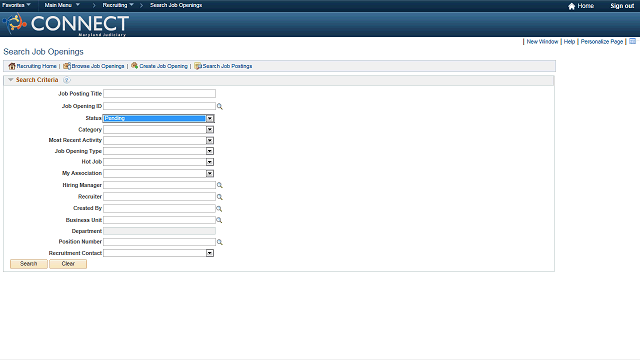640x360 pixels.
Task: Click the Personalize Page link
Action: pyautogui.click(x=602, y=42)
